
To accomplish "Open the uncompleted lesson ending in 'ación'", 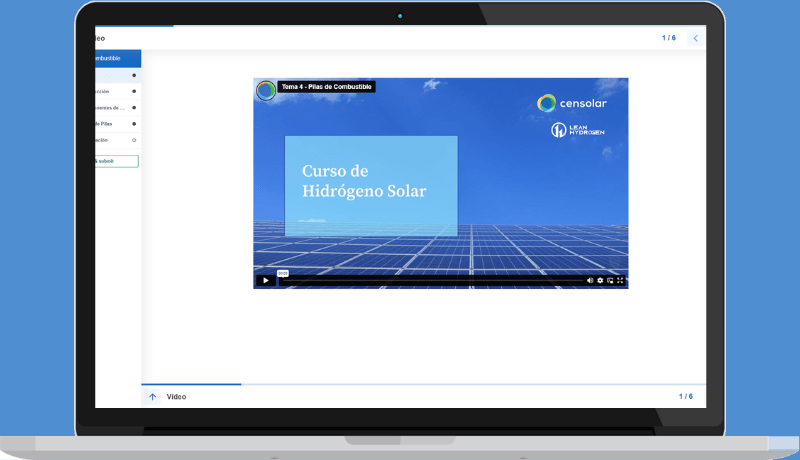I will (118, 140).
